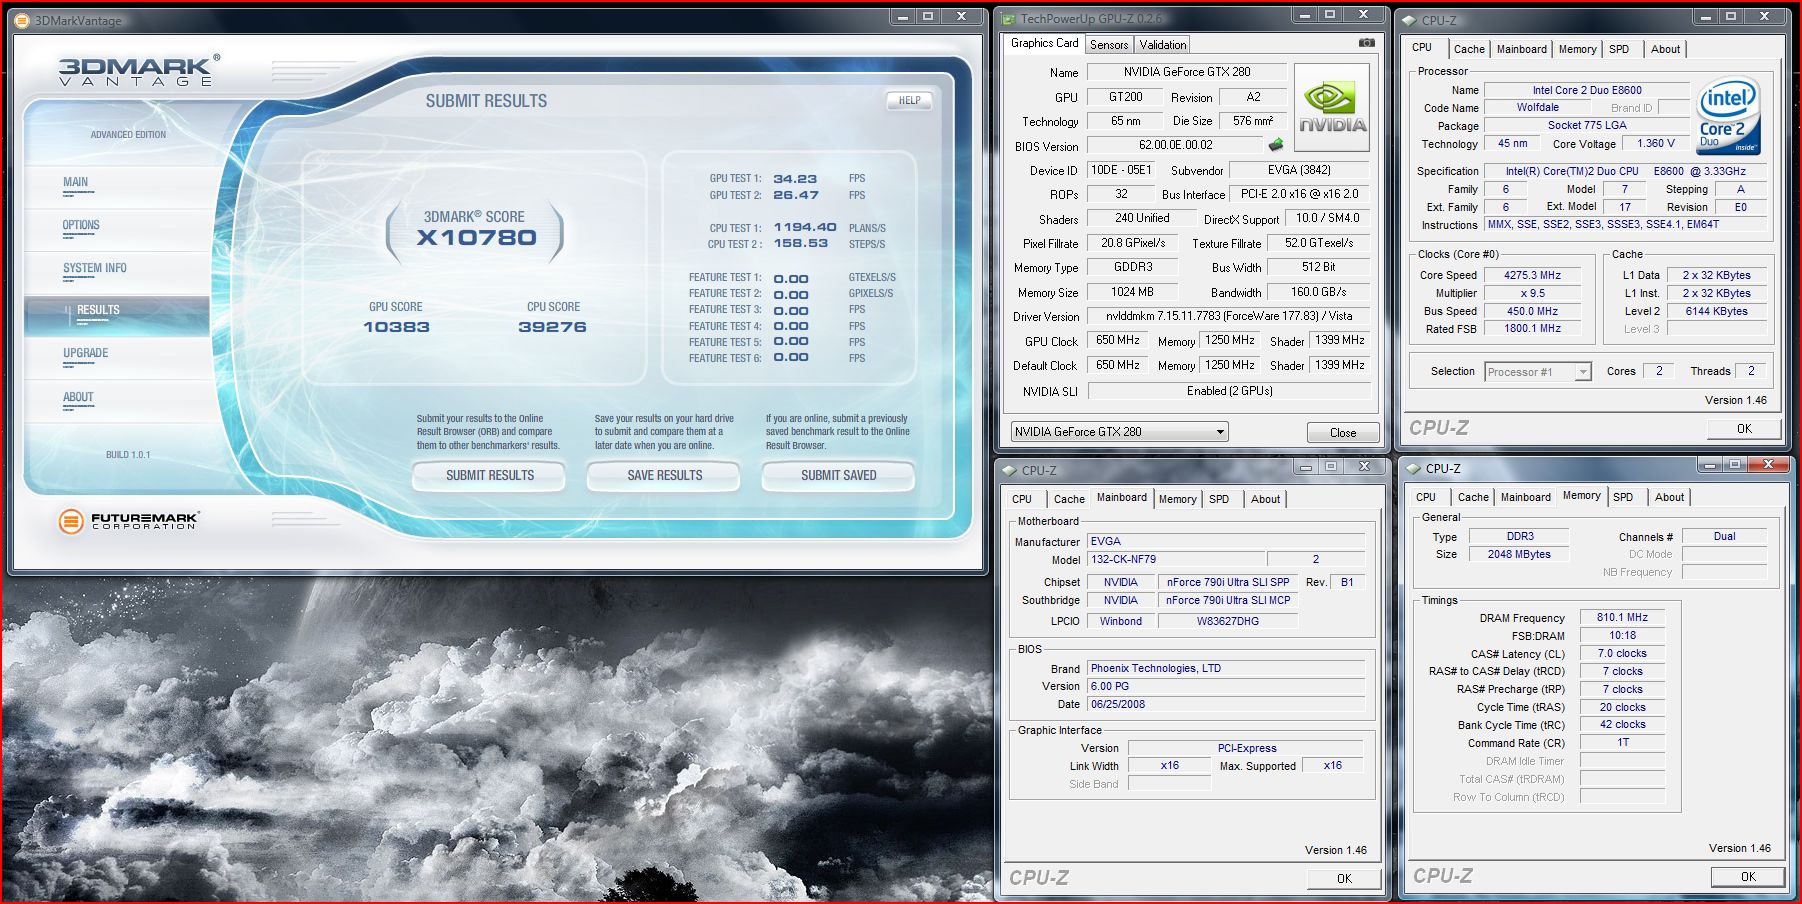Image resolution: width=1802 pixels, height=904 pixels.
Task: Click SAVE RESULTS button
Action: point(665,476)
